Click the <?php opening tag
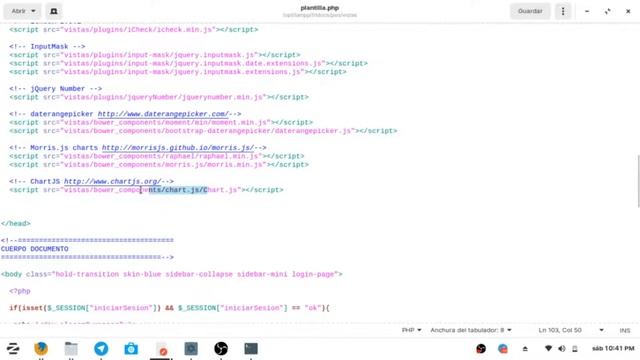The height and width of the screenshot is (360, 640). point(20,291)
